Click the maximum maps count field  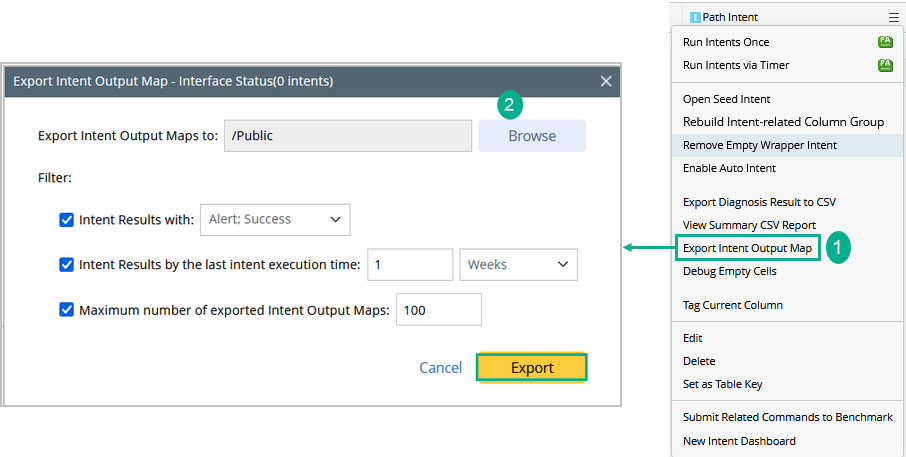pos(439,310)
